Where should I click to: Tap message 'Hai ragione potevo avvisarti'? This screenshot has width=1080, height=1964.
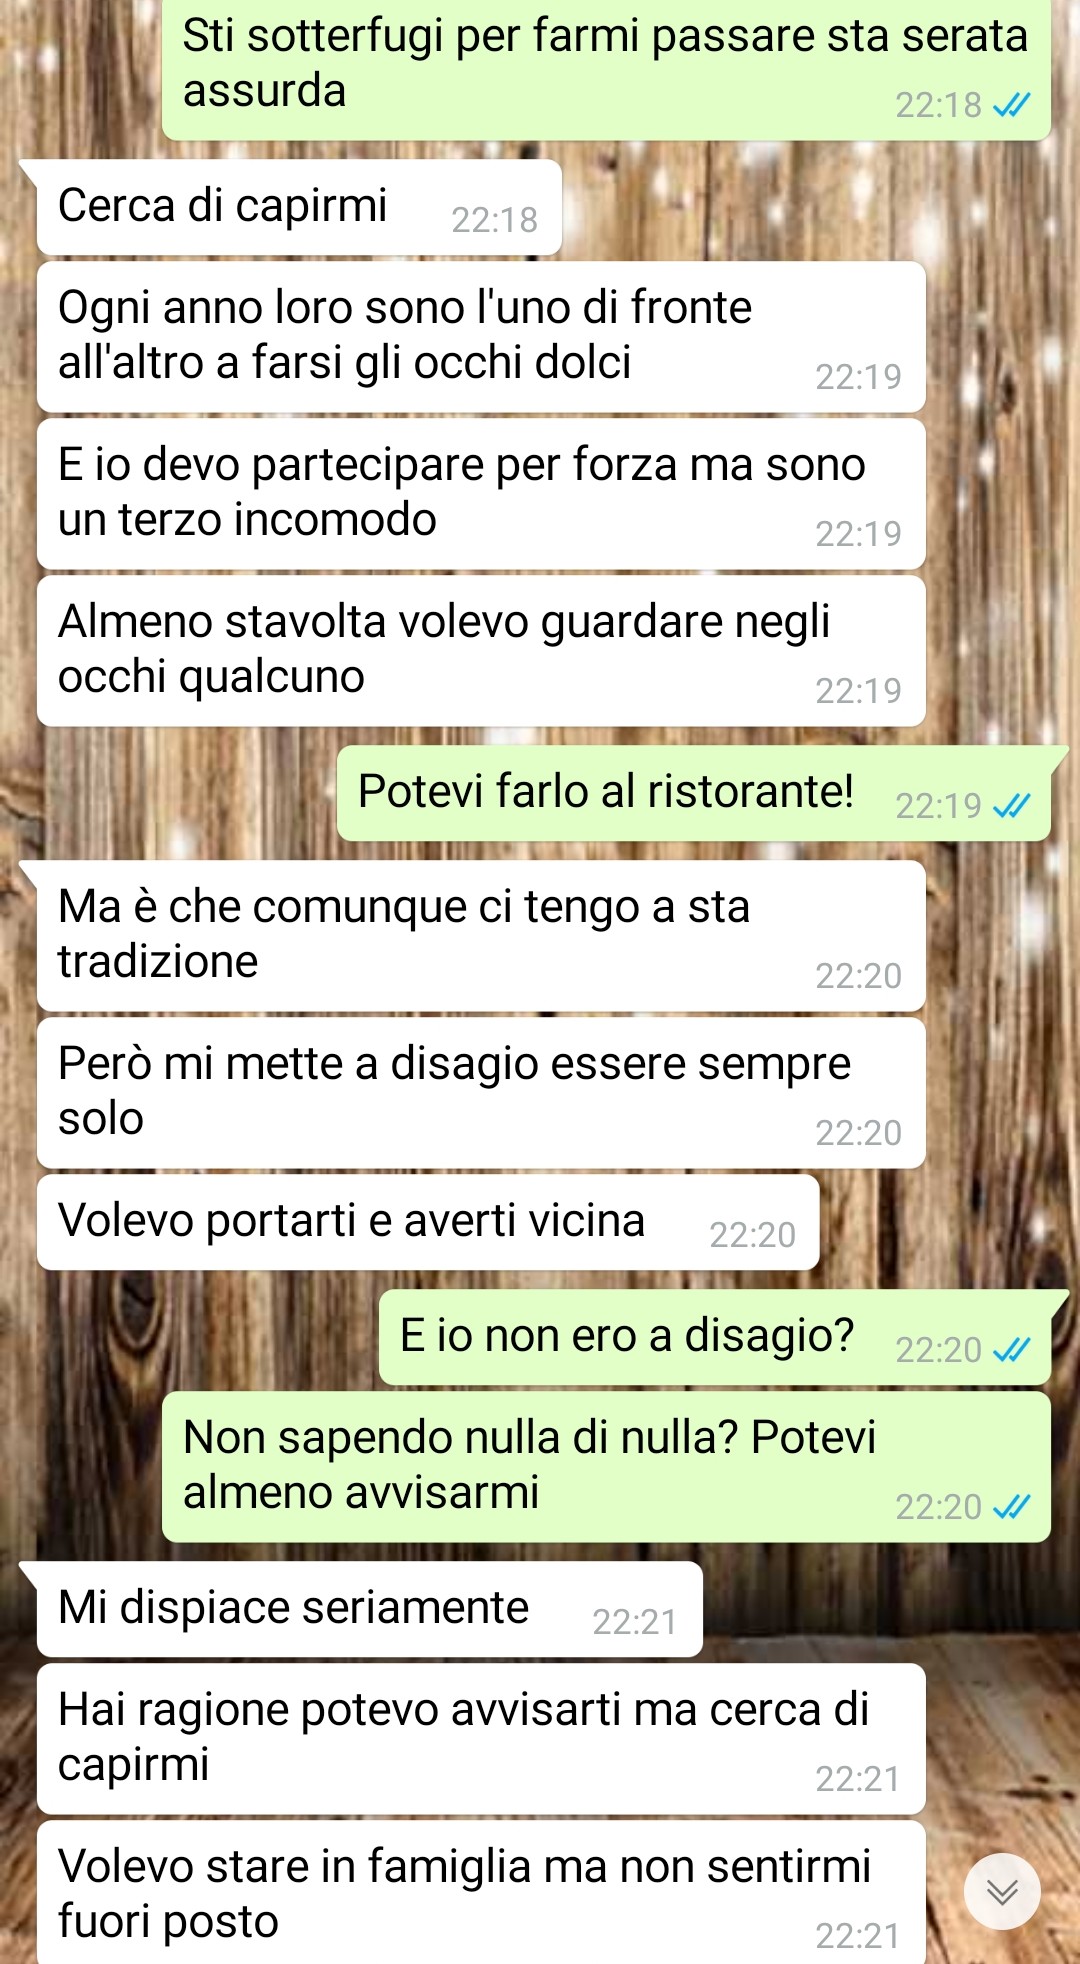pos(481,1739)
